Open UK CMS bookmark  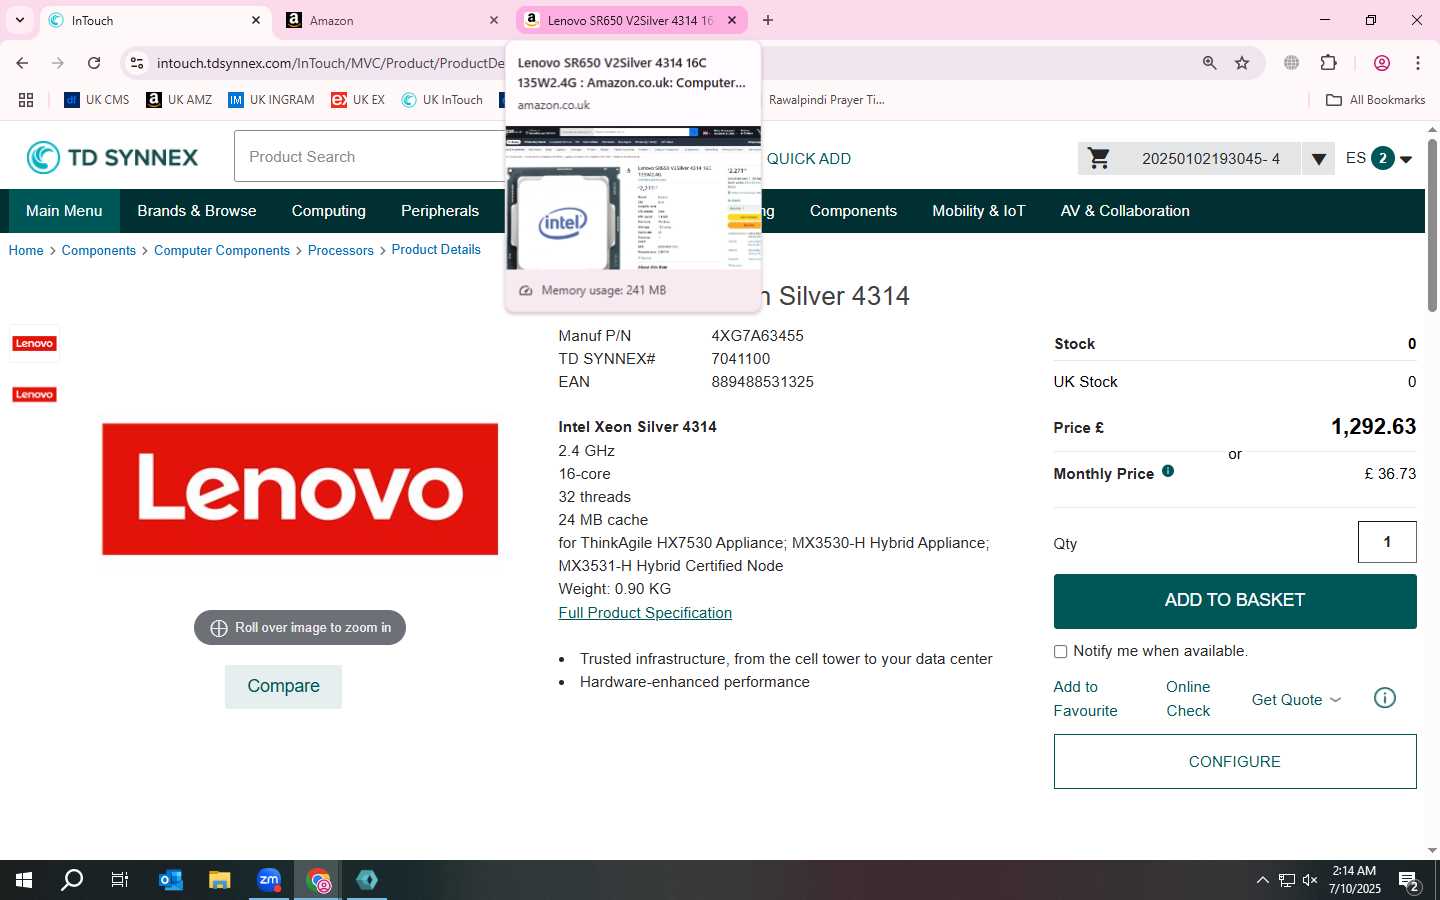coord(97,100)
